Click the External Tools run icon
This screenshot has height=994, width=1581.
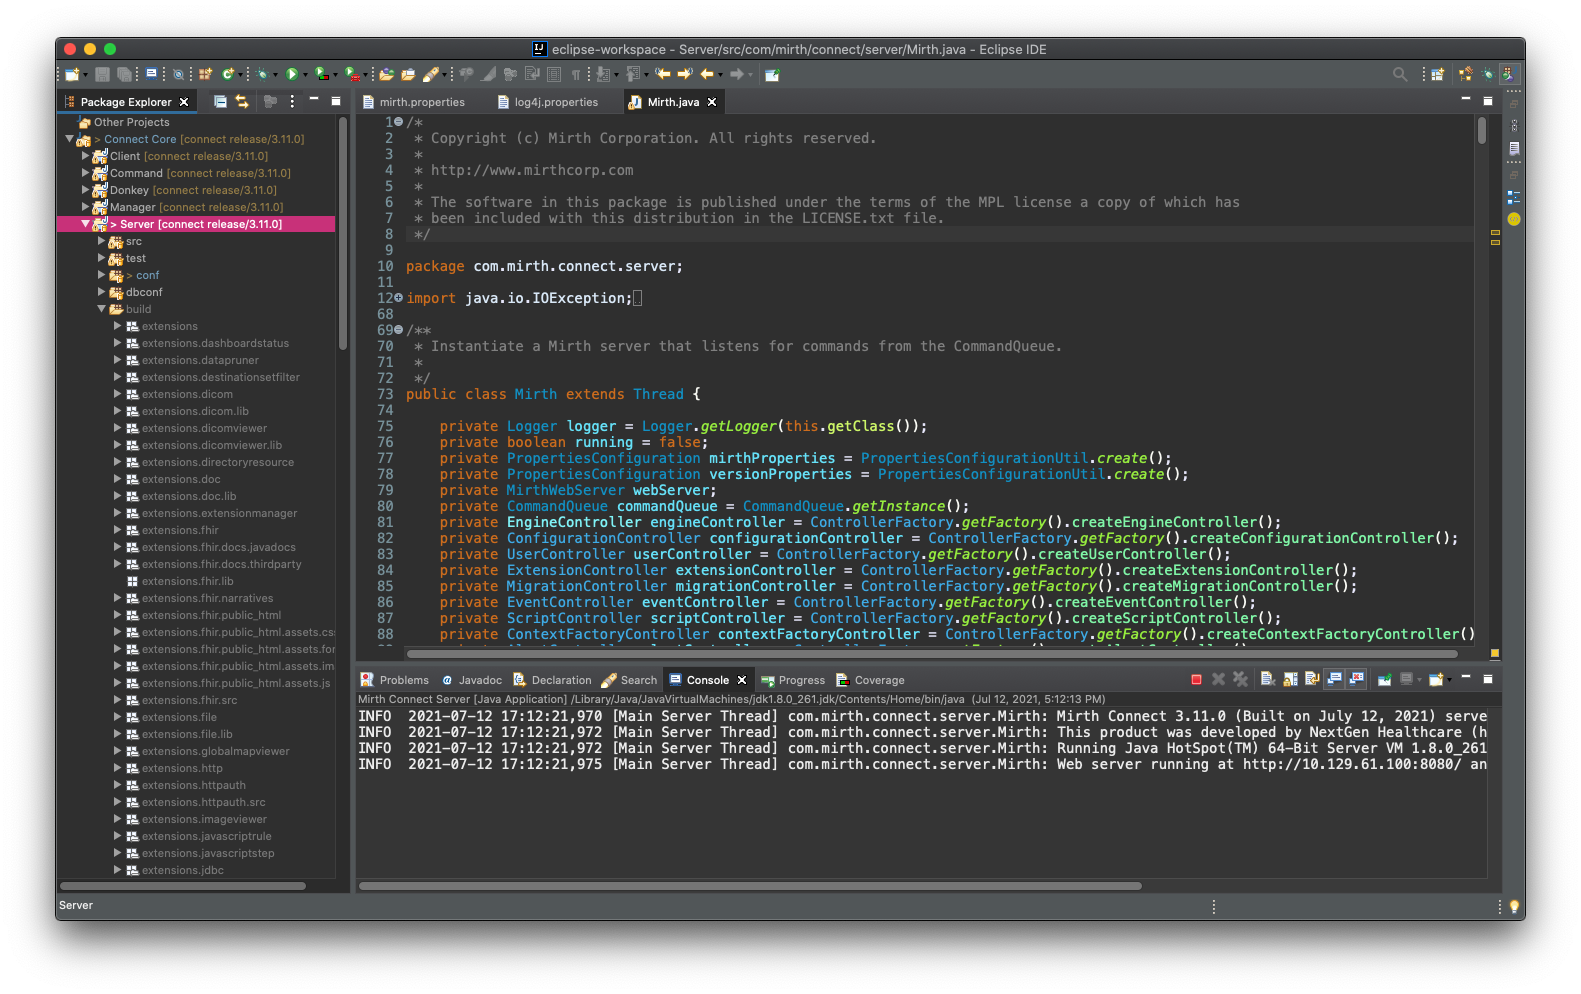[351, 74]
